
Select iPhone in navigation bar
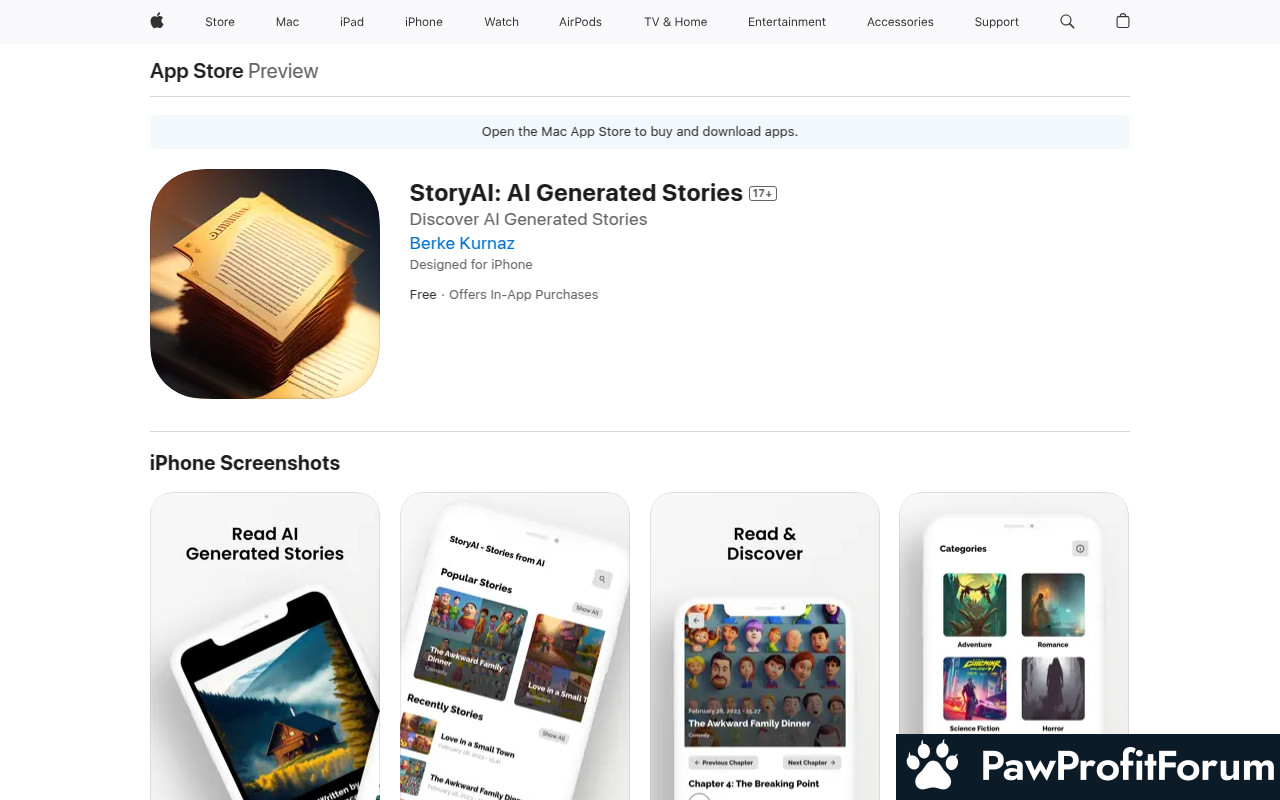point(424,22)
